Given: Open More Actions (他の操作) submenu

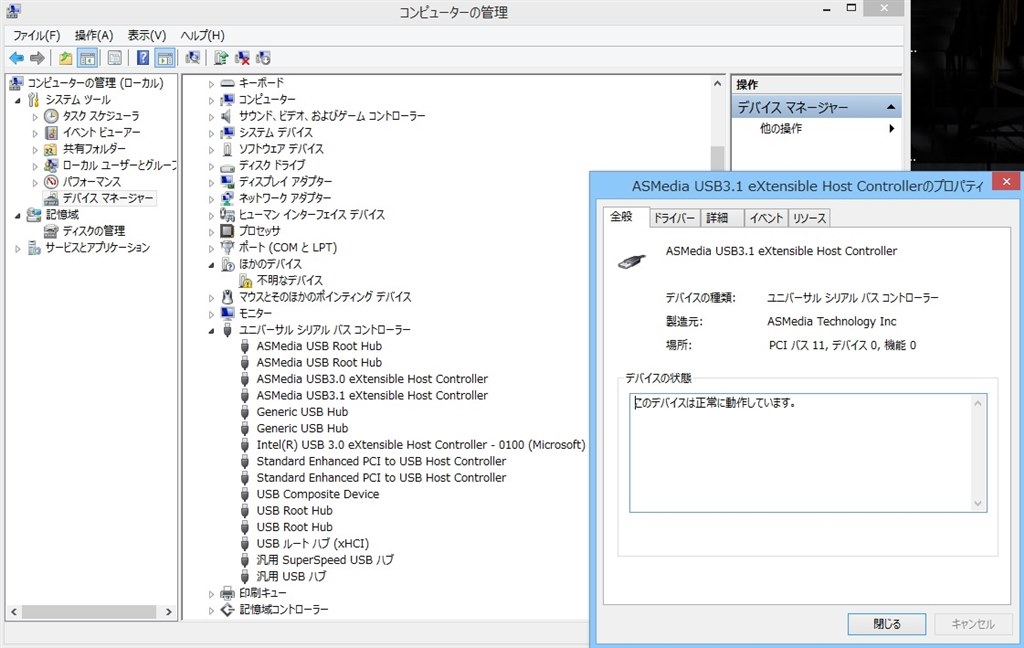Looking at the screenshot, I should [817, 129].
